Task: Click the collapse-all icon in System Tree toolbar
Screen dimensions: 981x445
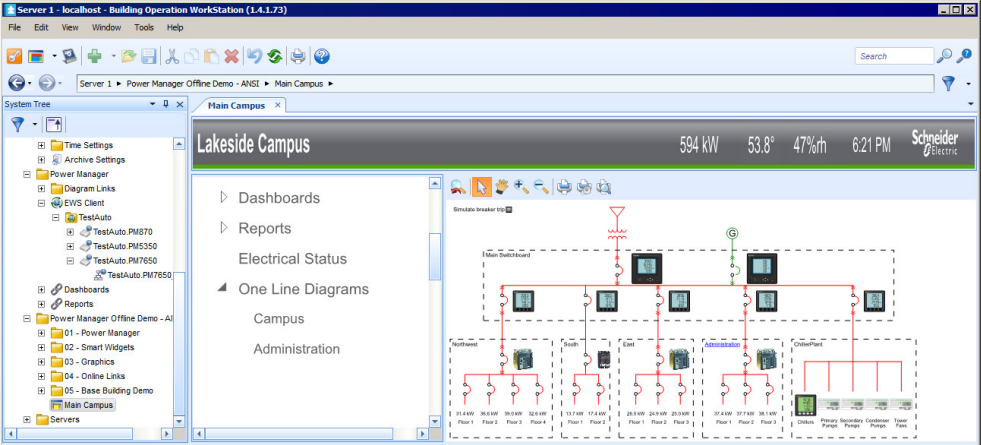Action: [54, 125]
